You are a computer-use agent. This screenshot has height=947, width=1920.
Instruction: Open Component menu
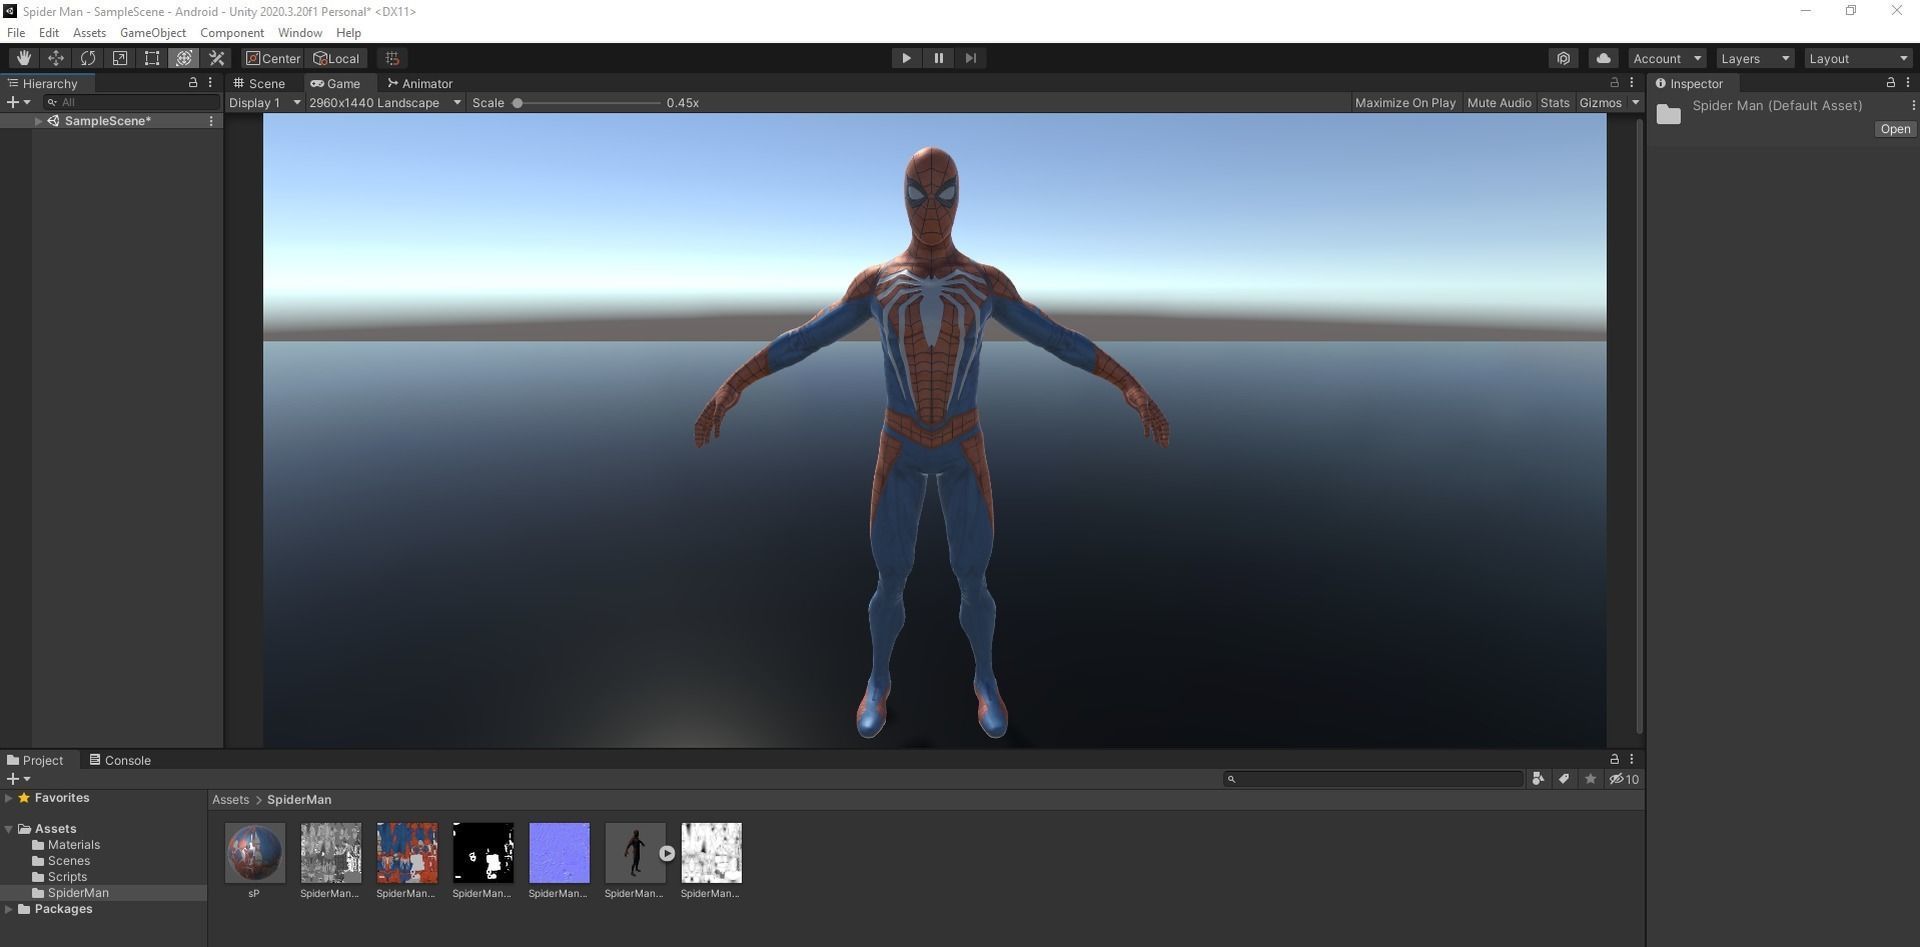pos(232,33)
